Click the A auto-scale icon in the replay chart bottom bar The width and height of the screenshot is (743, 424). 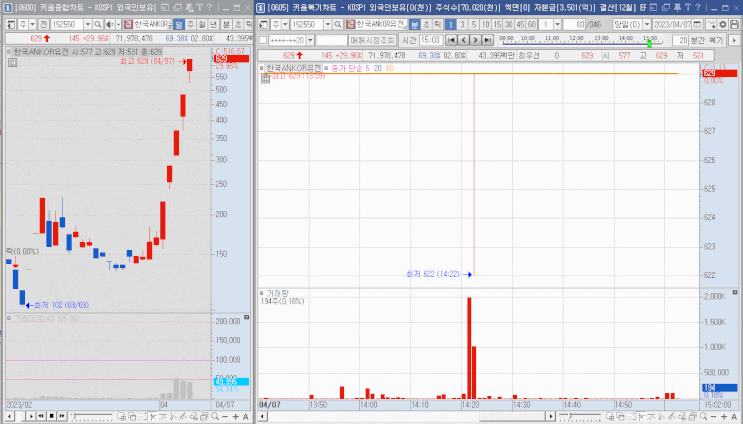pos(734,416)
